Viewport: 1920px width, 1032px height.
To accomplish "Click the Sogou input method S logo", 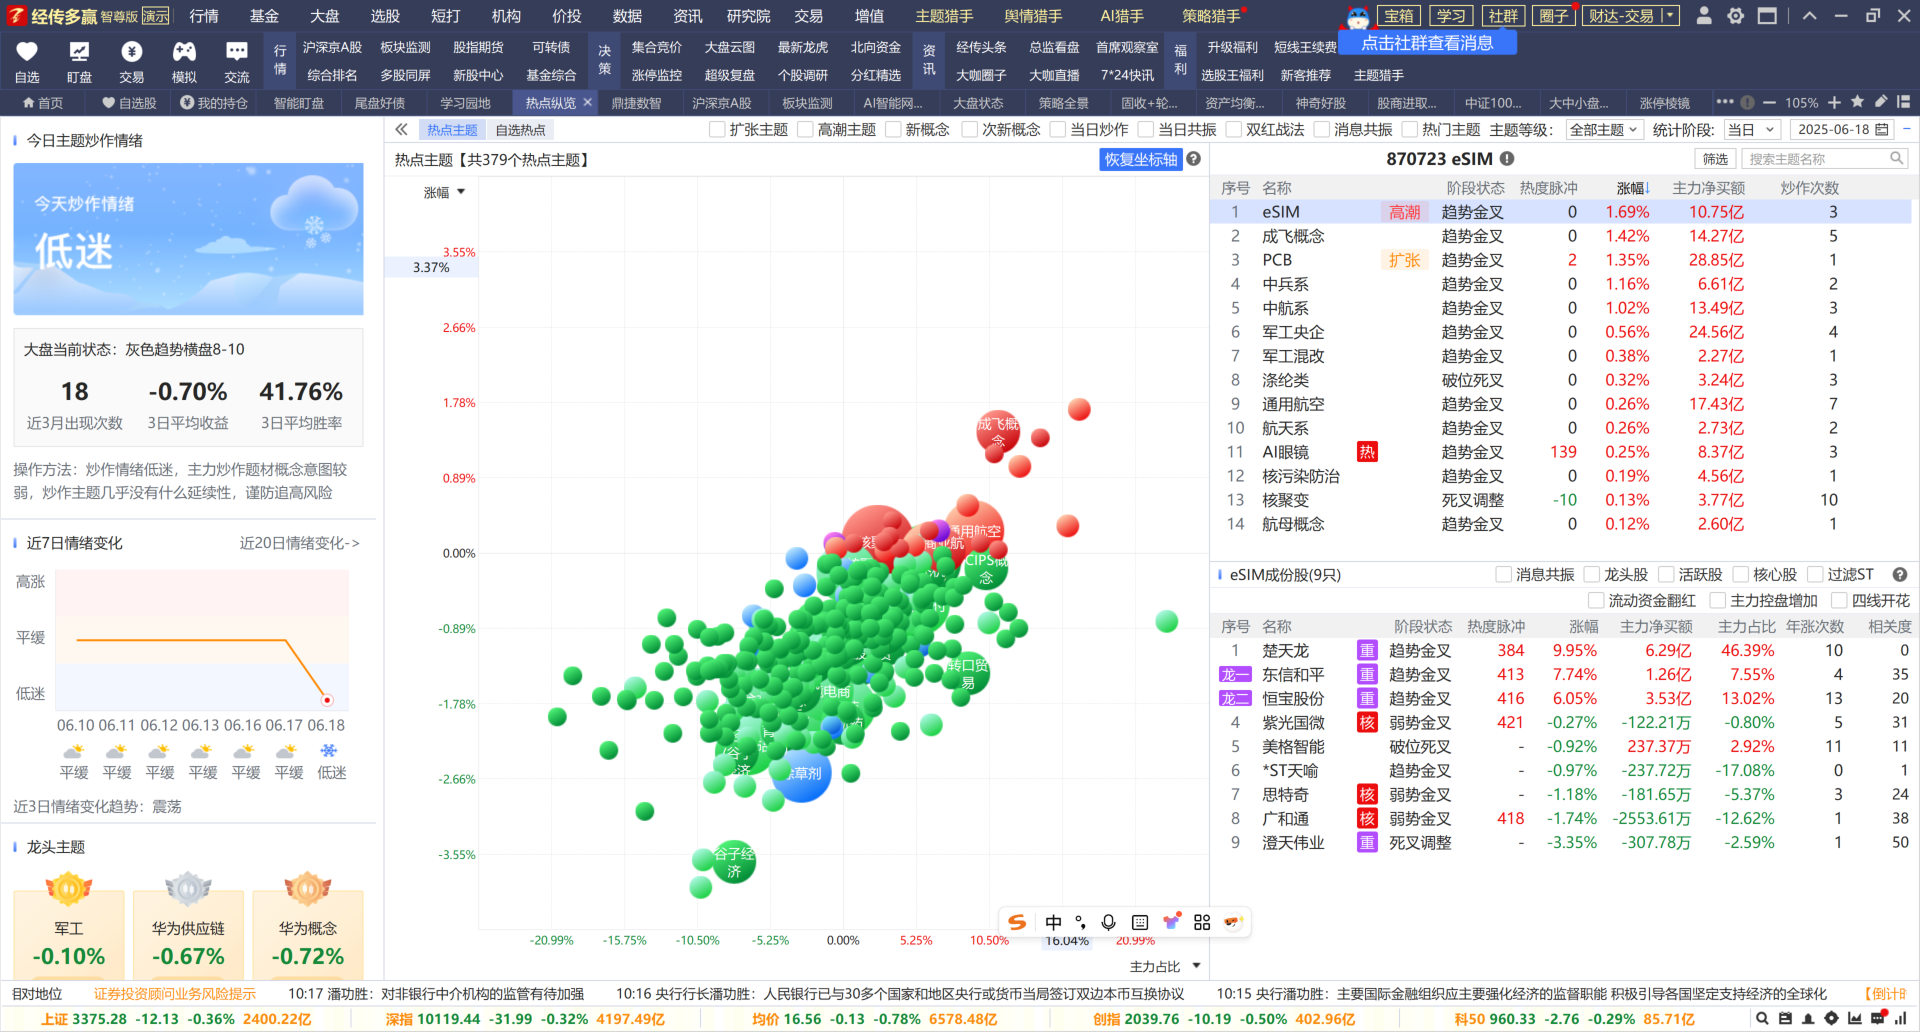I will [x=1017, y=922].
